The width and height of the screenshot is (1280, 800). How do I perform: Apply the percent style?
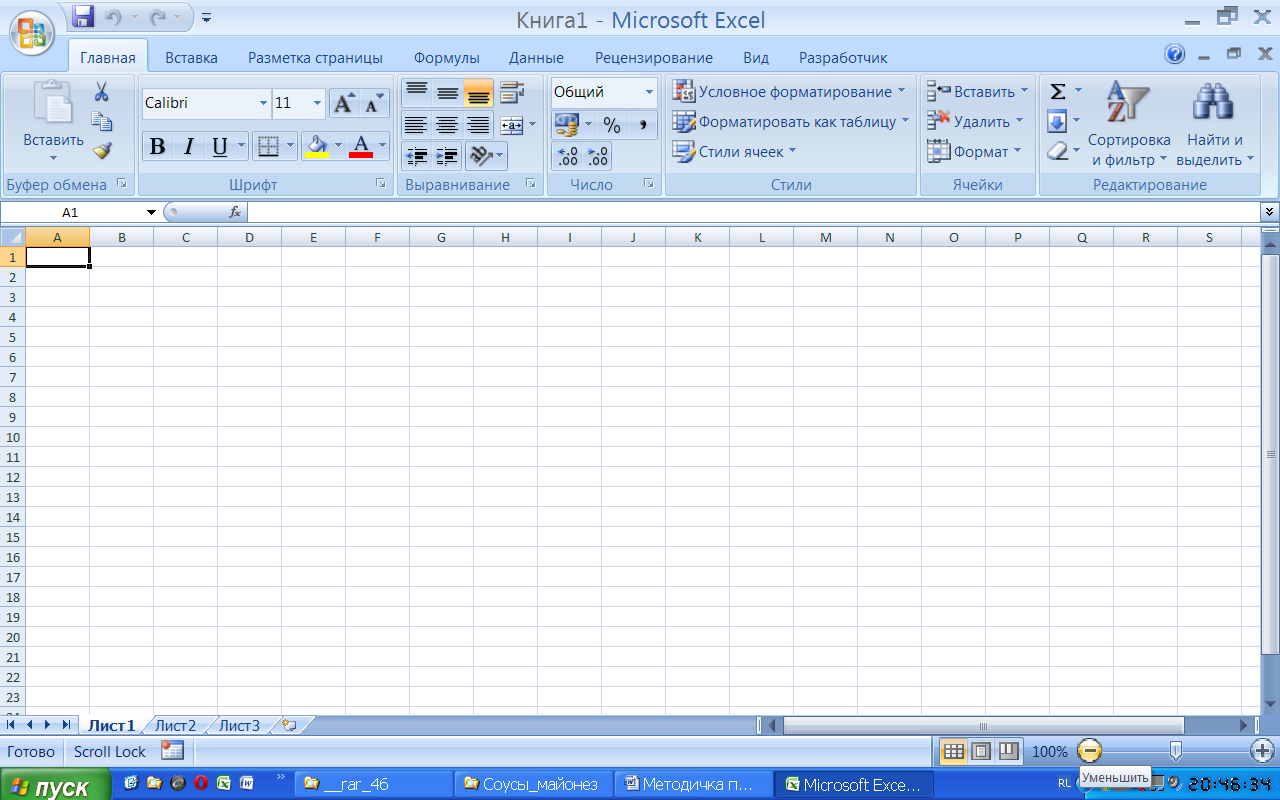612,125
